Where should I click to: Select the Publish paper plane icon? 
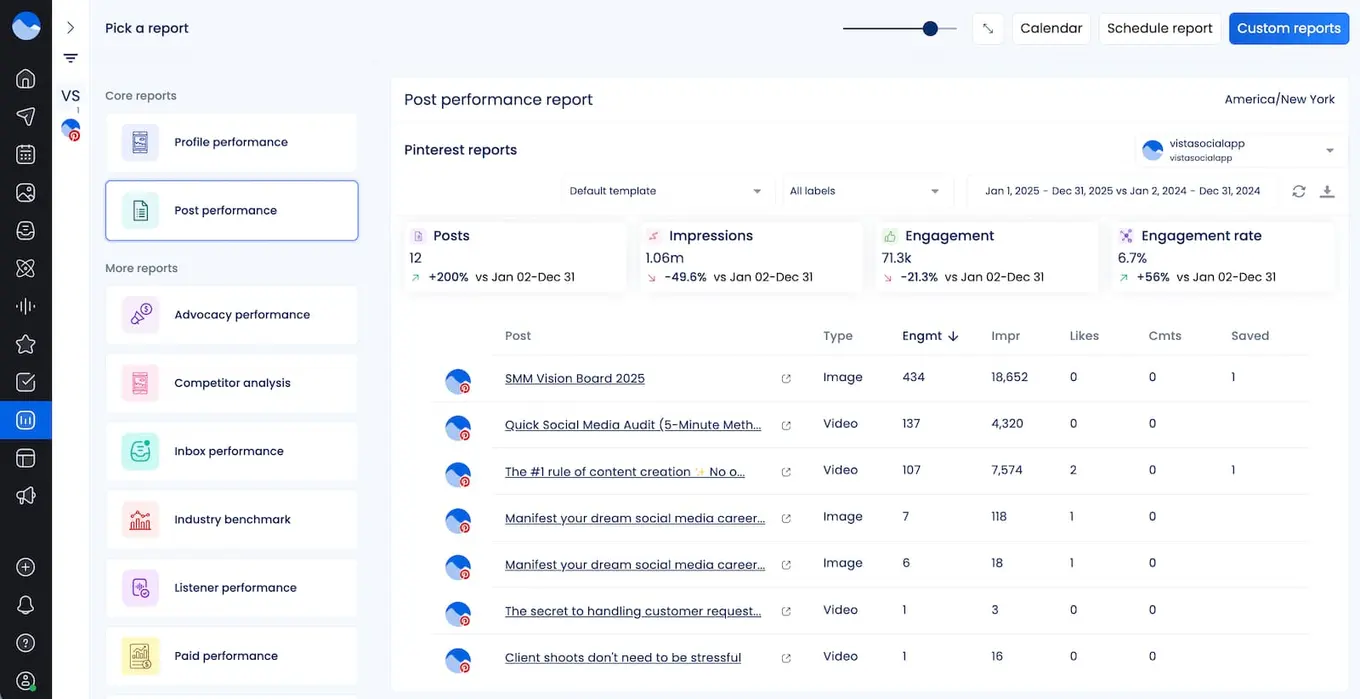[25, 116]
